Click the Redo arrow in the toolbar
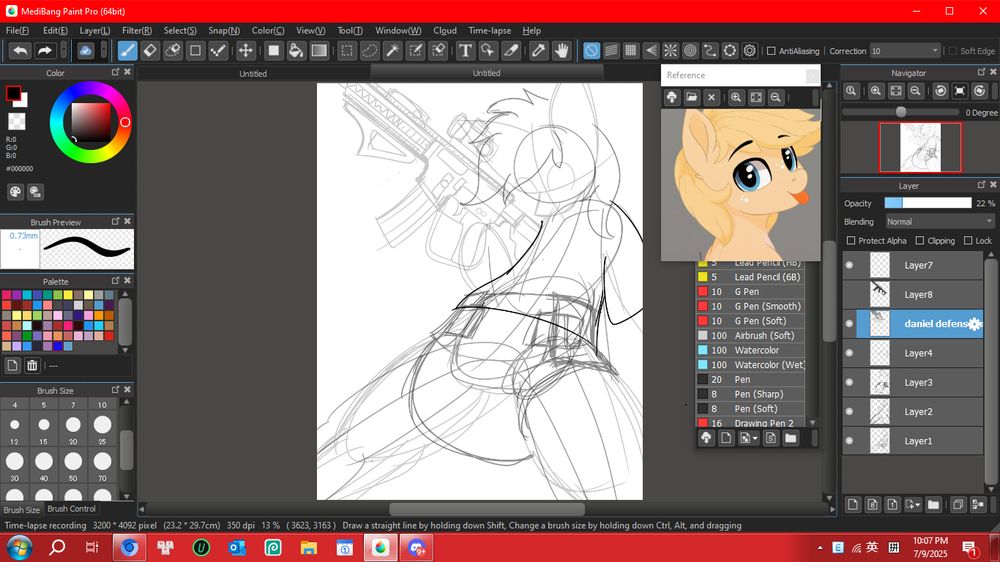This screenshot has height=562, width=1000. (x=45, y=51)
